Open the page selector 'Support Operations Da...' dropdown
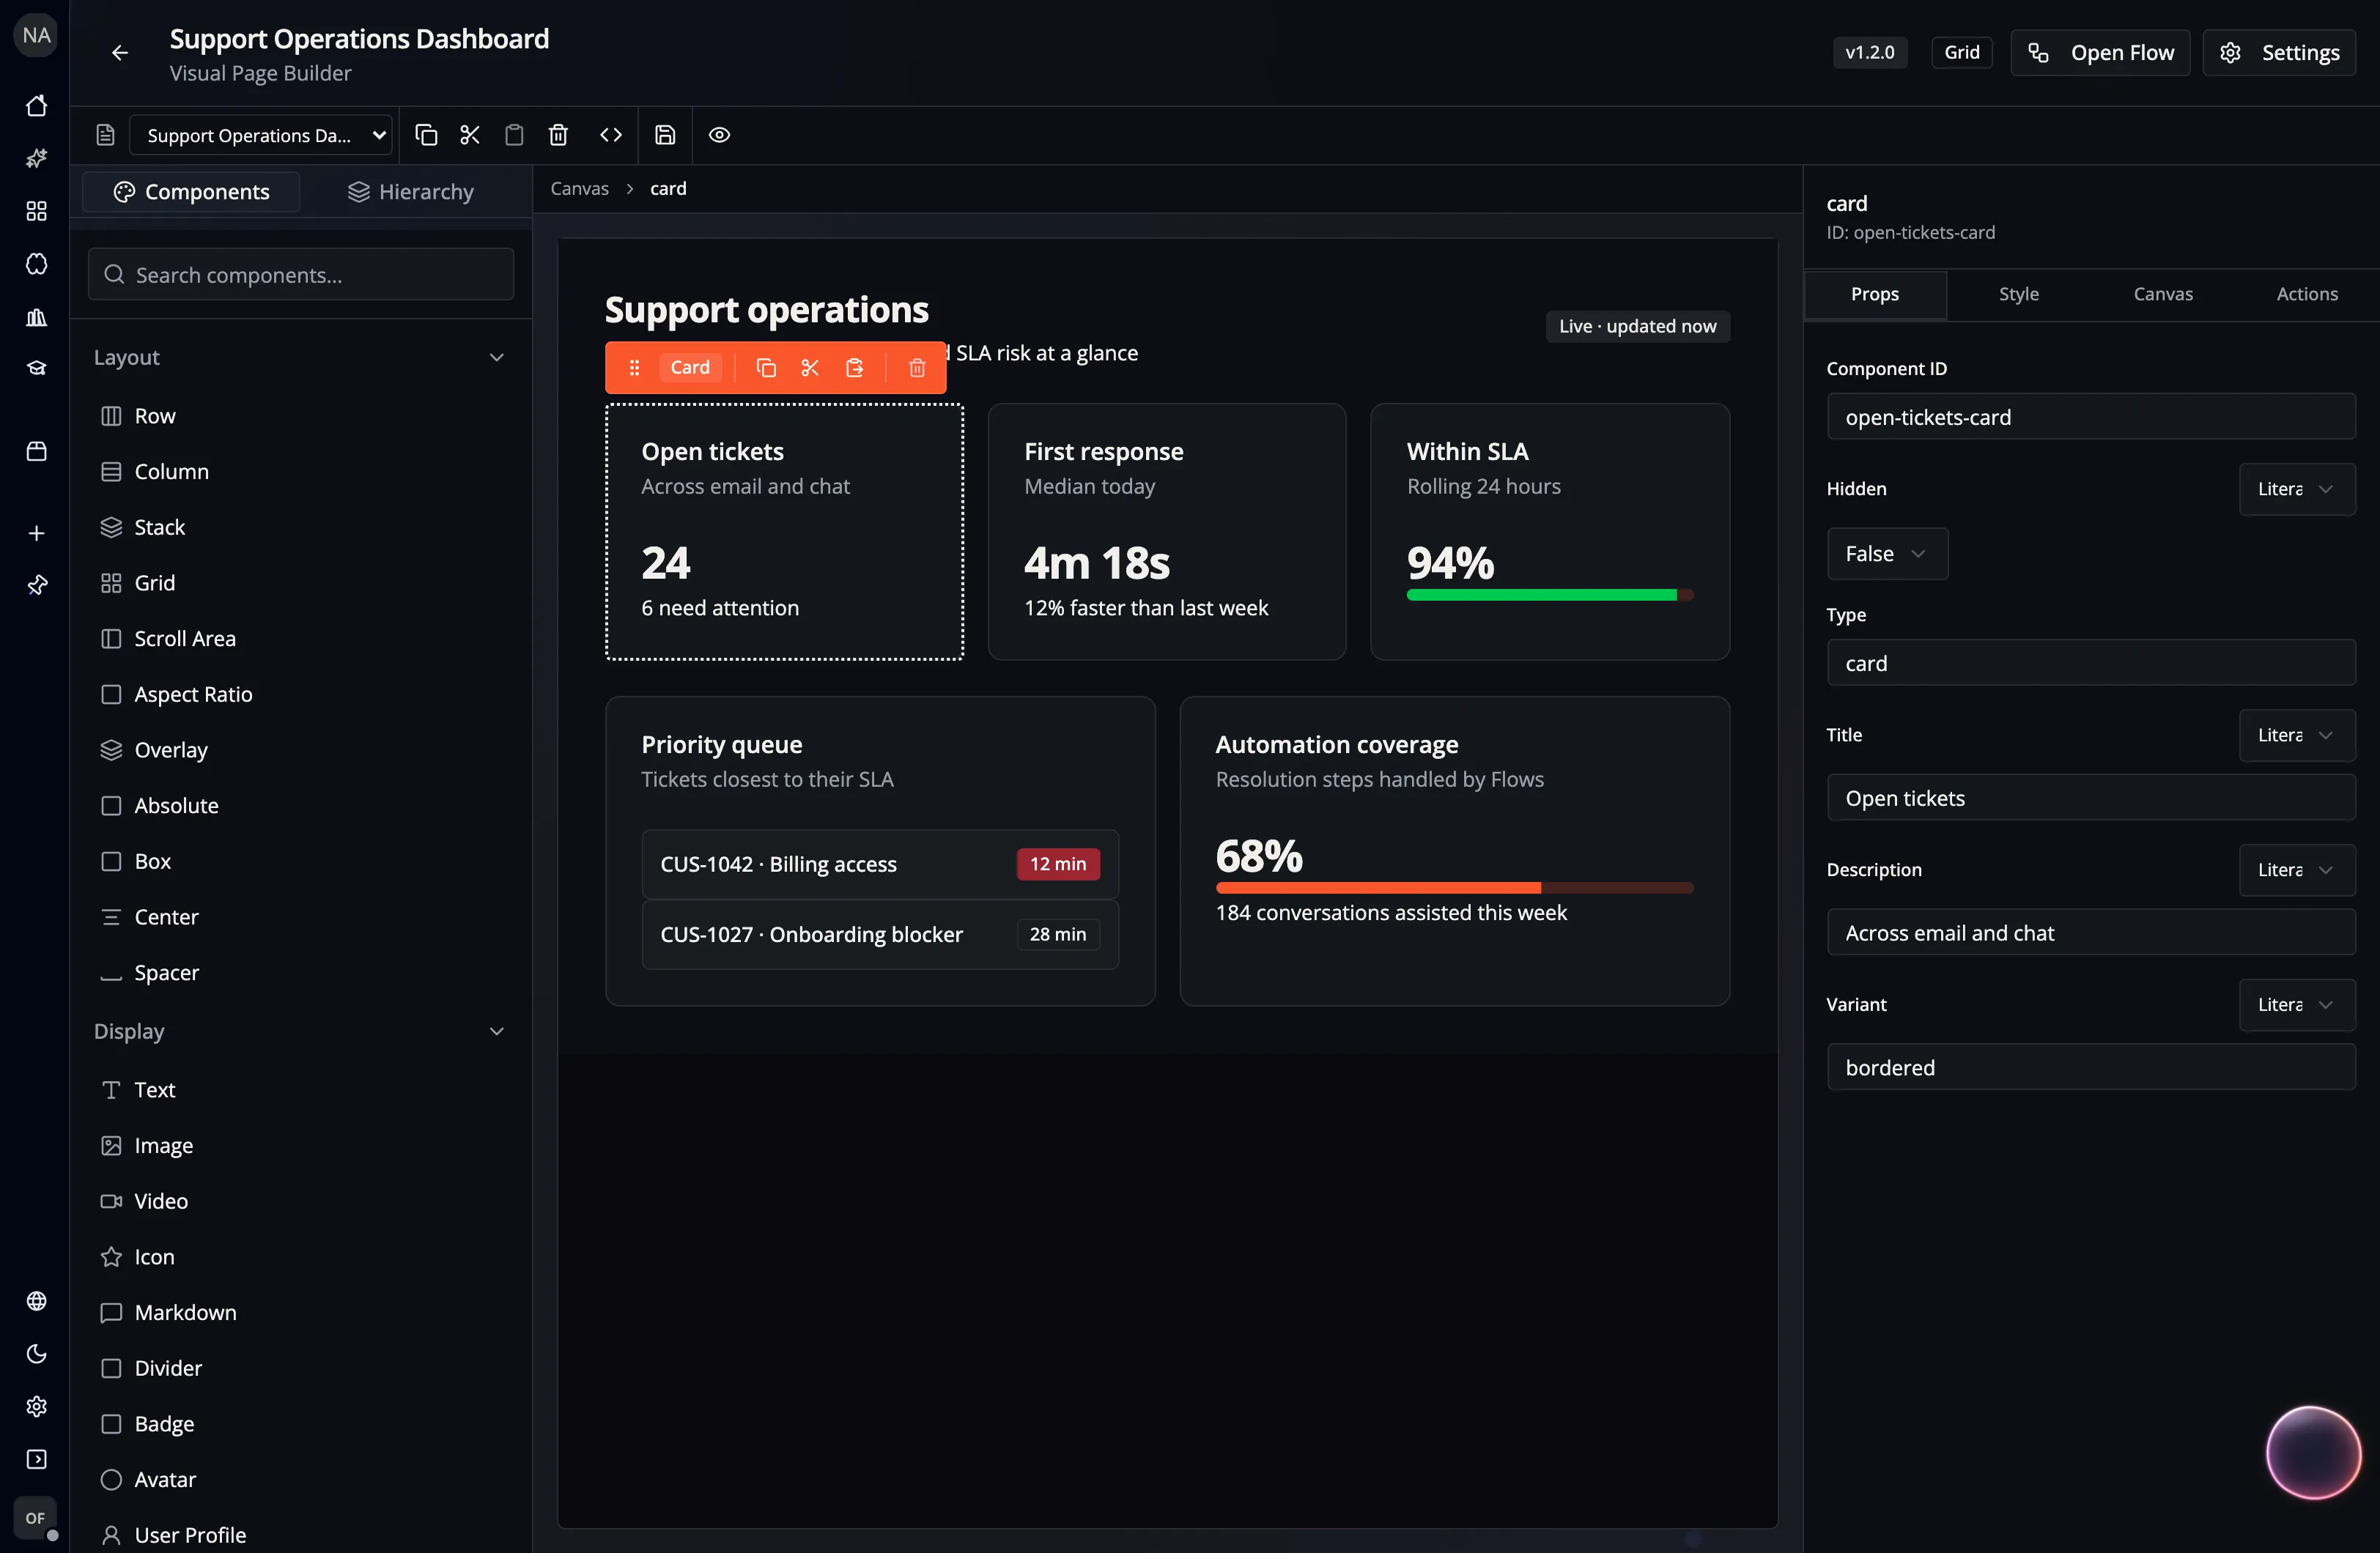Viewport: 2380px width, 1553px height. click(x=260, y=135)
